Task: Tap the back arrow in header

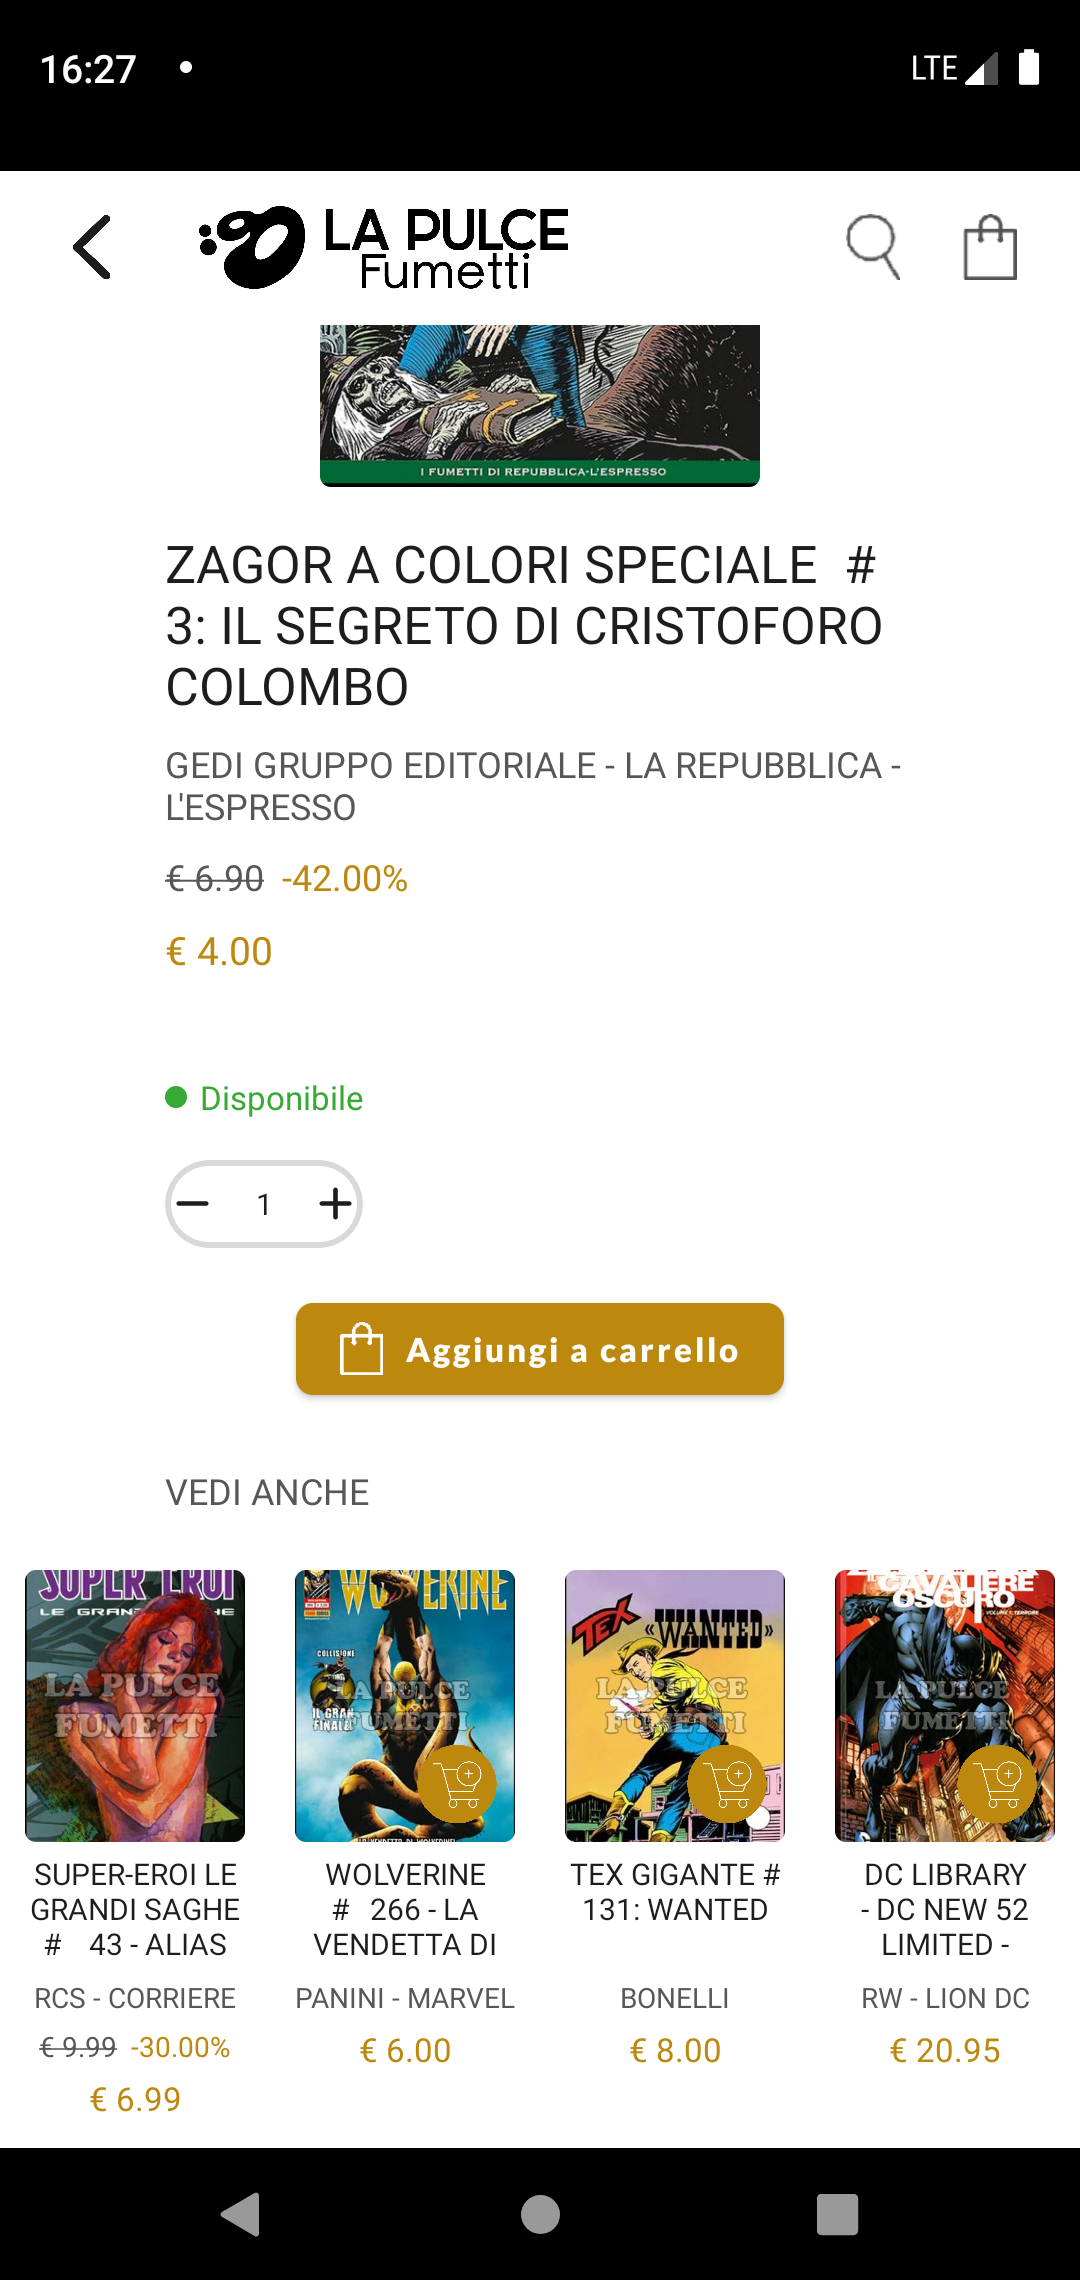Action: click(92, 247)
